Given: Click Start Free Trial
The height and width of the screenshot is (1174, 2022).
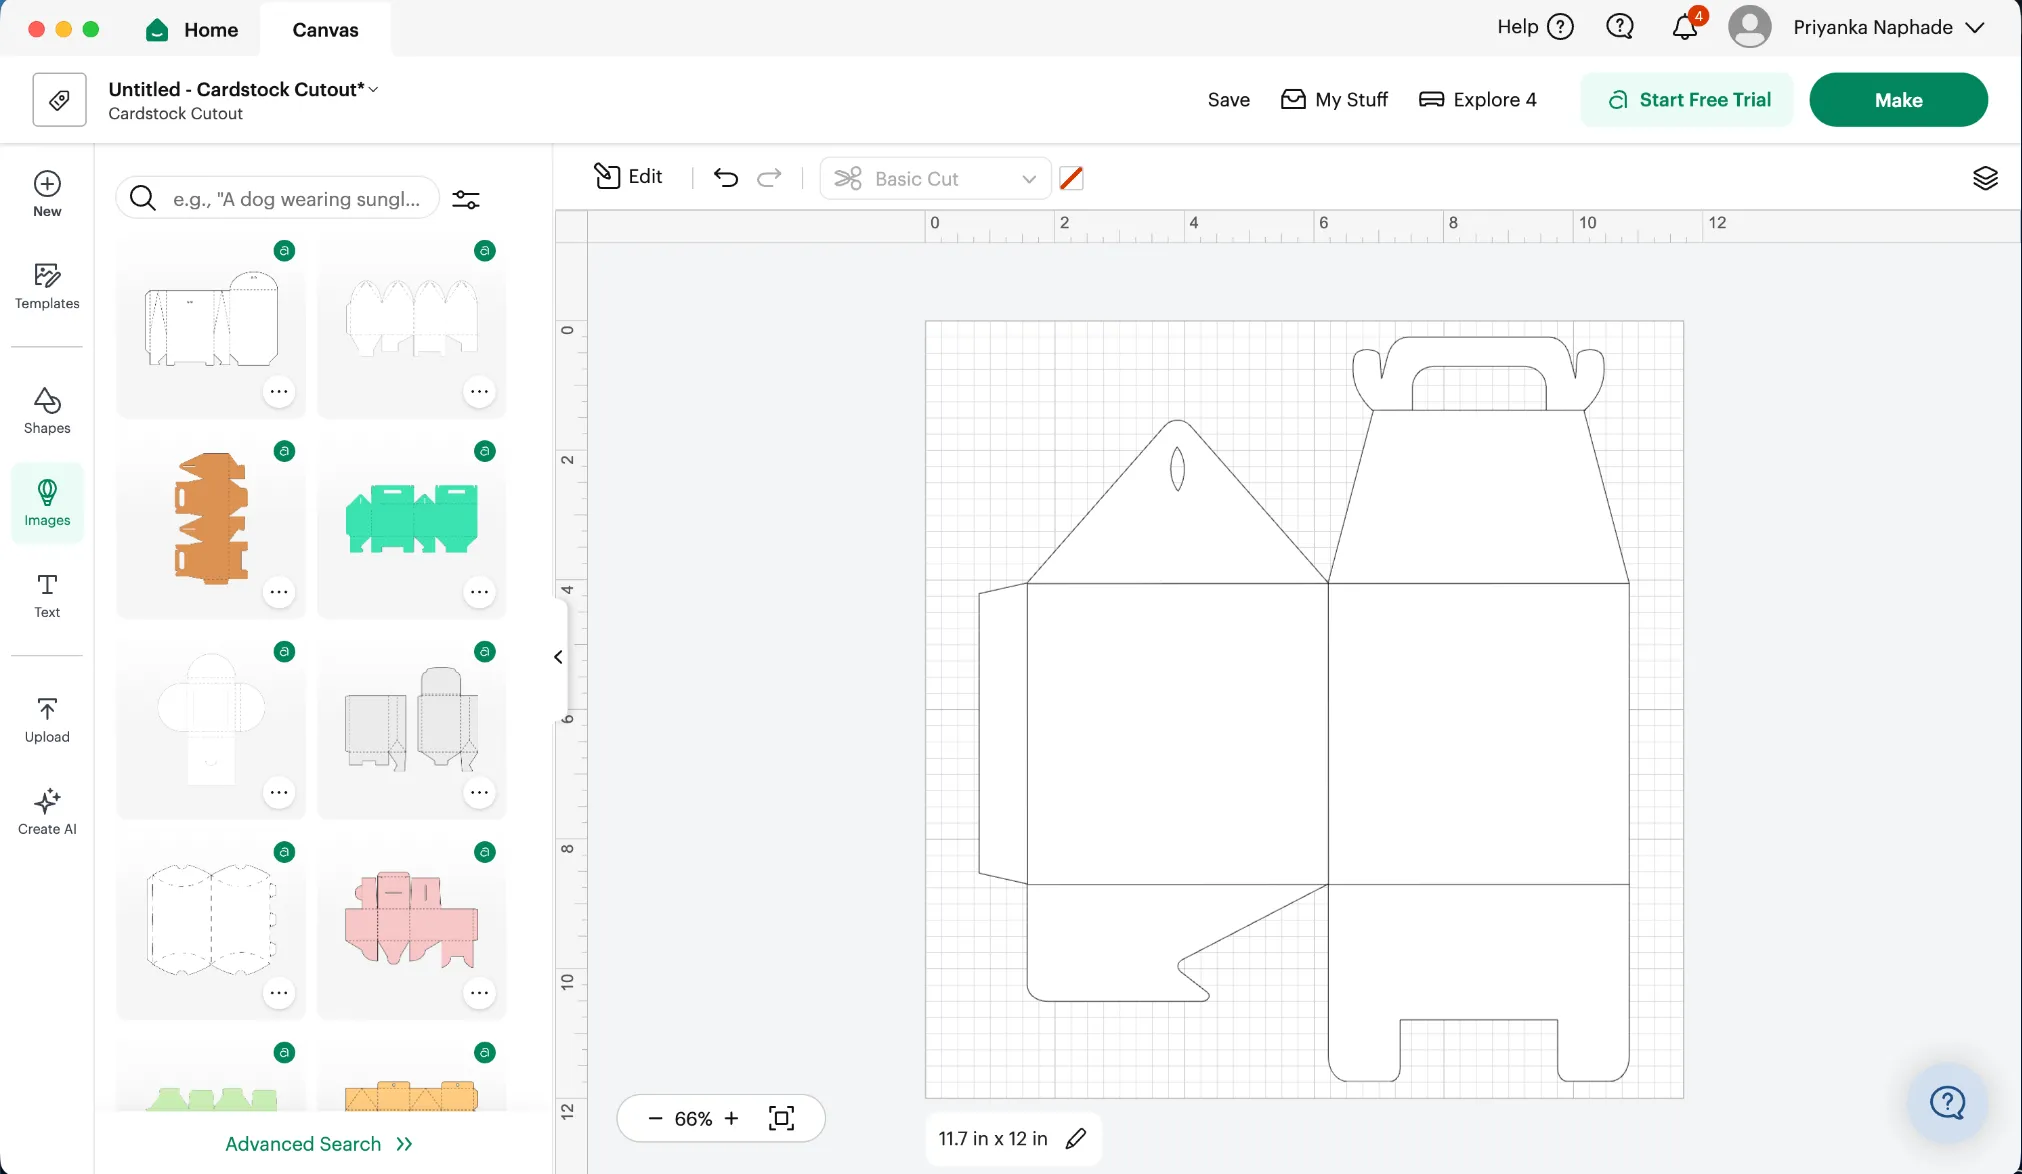Looking at the screenshot, I should [x=1688, y=99].
